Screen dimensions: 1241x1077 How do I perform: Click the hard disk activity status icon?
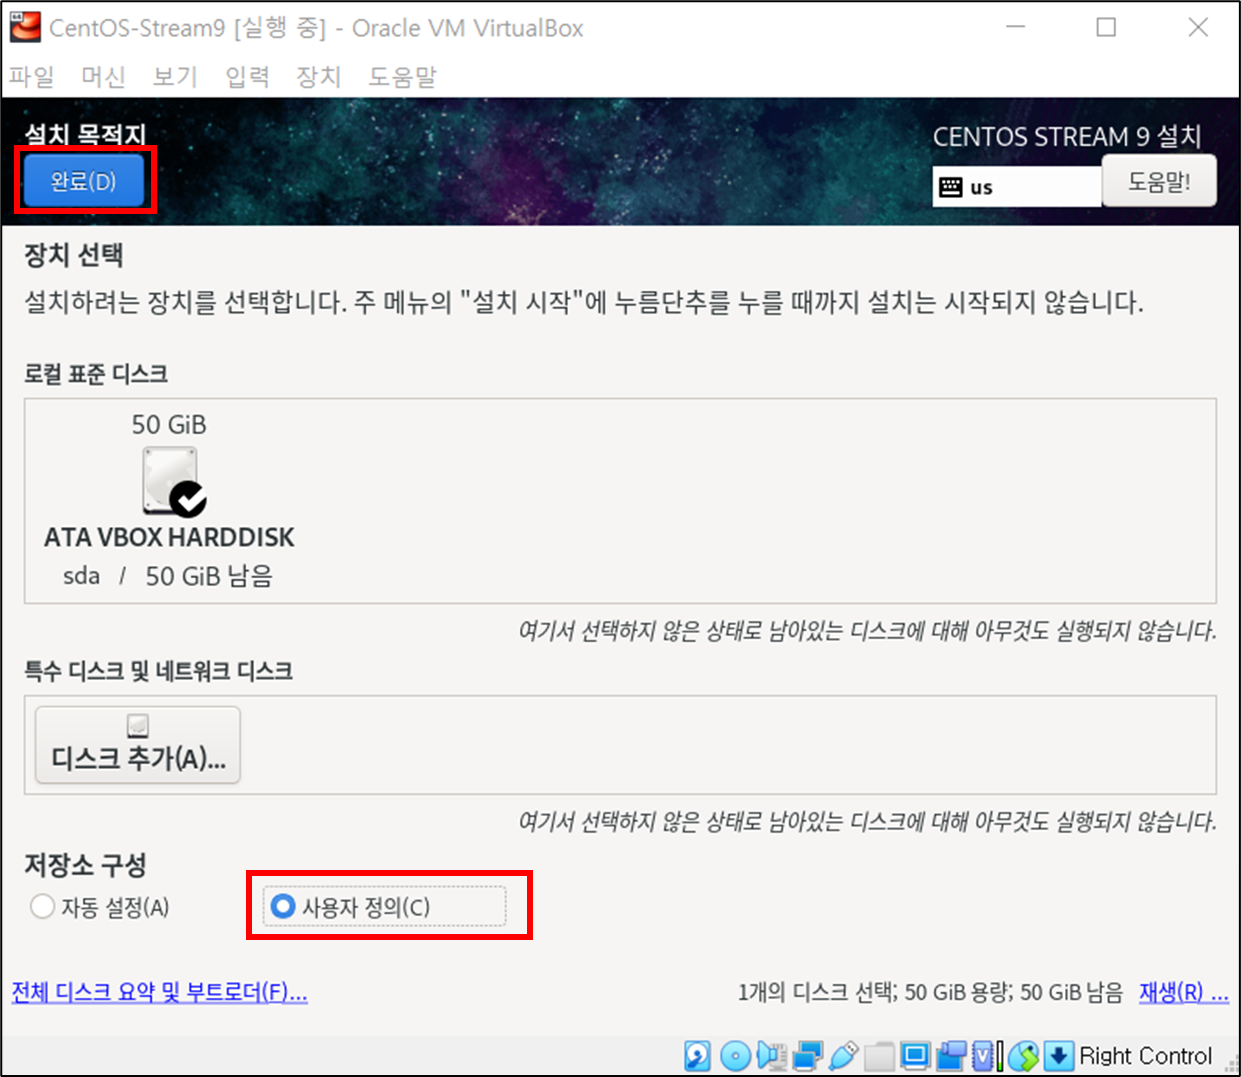point(697,1055)
